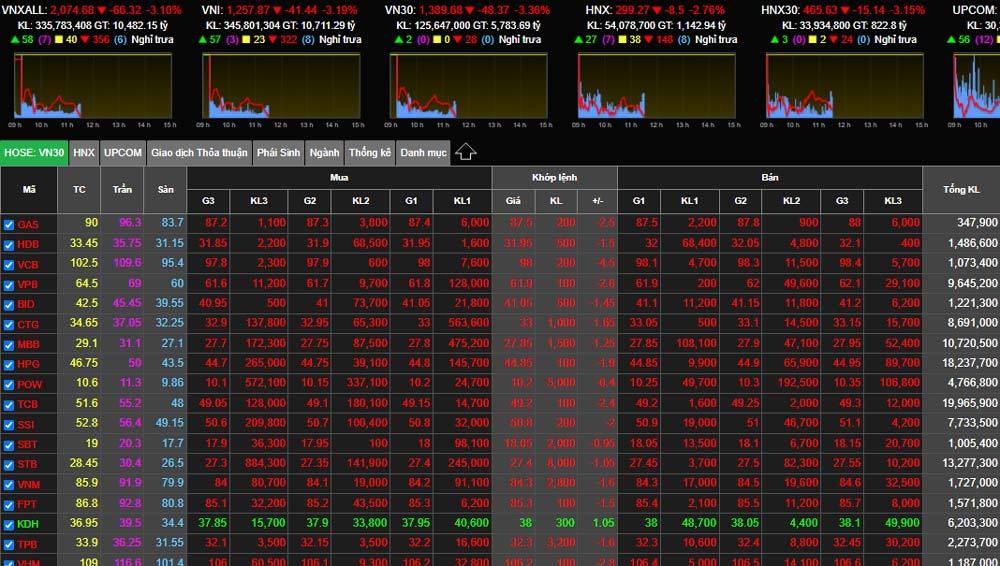This screenshot has height=566, width=1000.
Task: Select the HPG ticker in the table
Action: (28, 364)
